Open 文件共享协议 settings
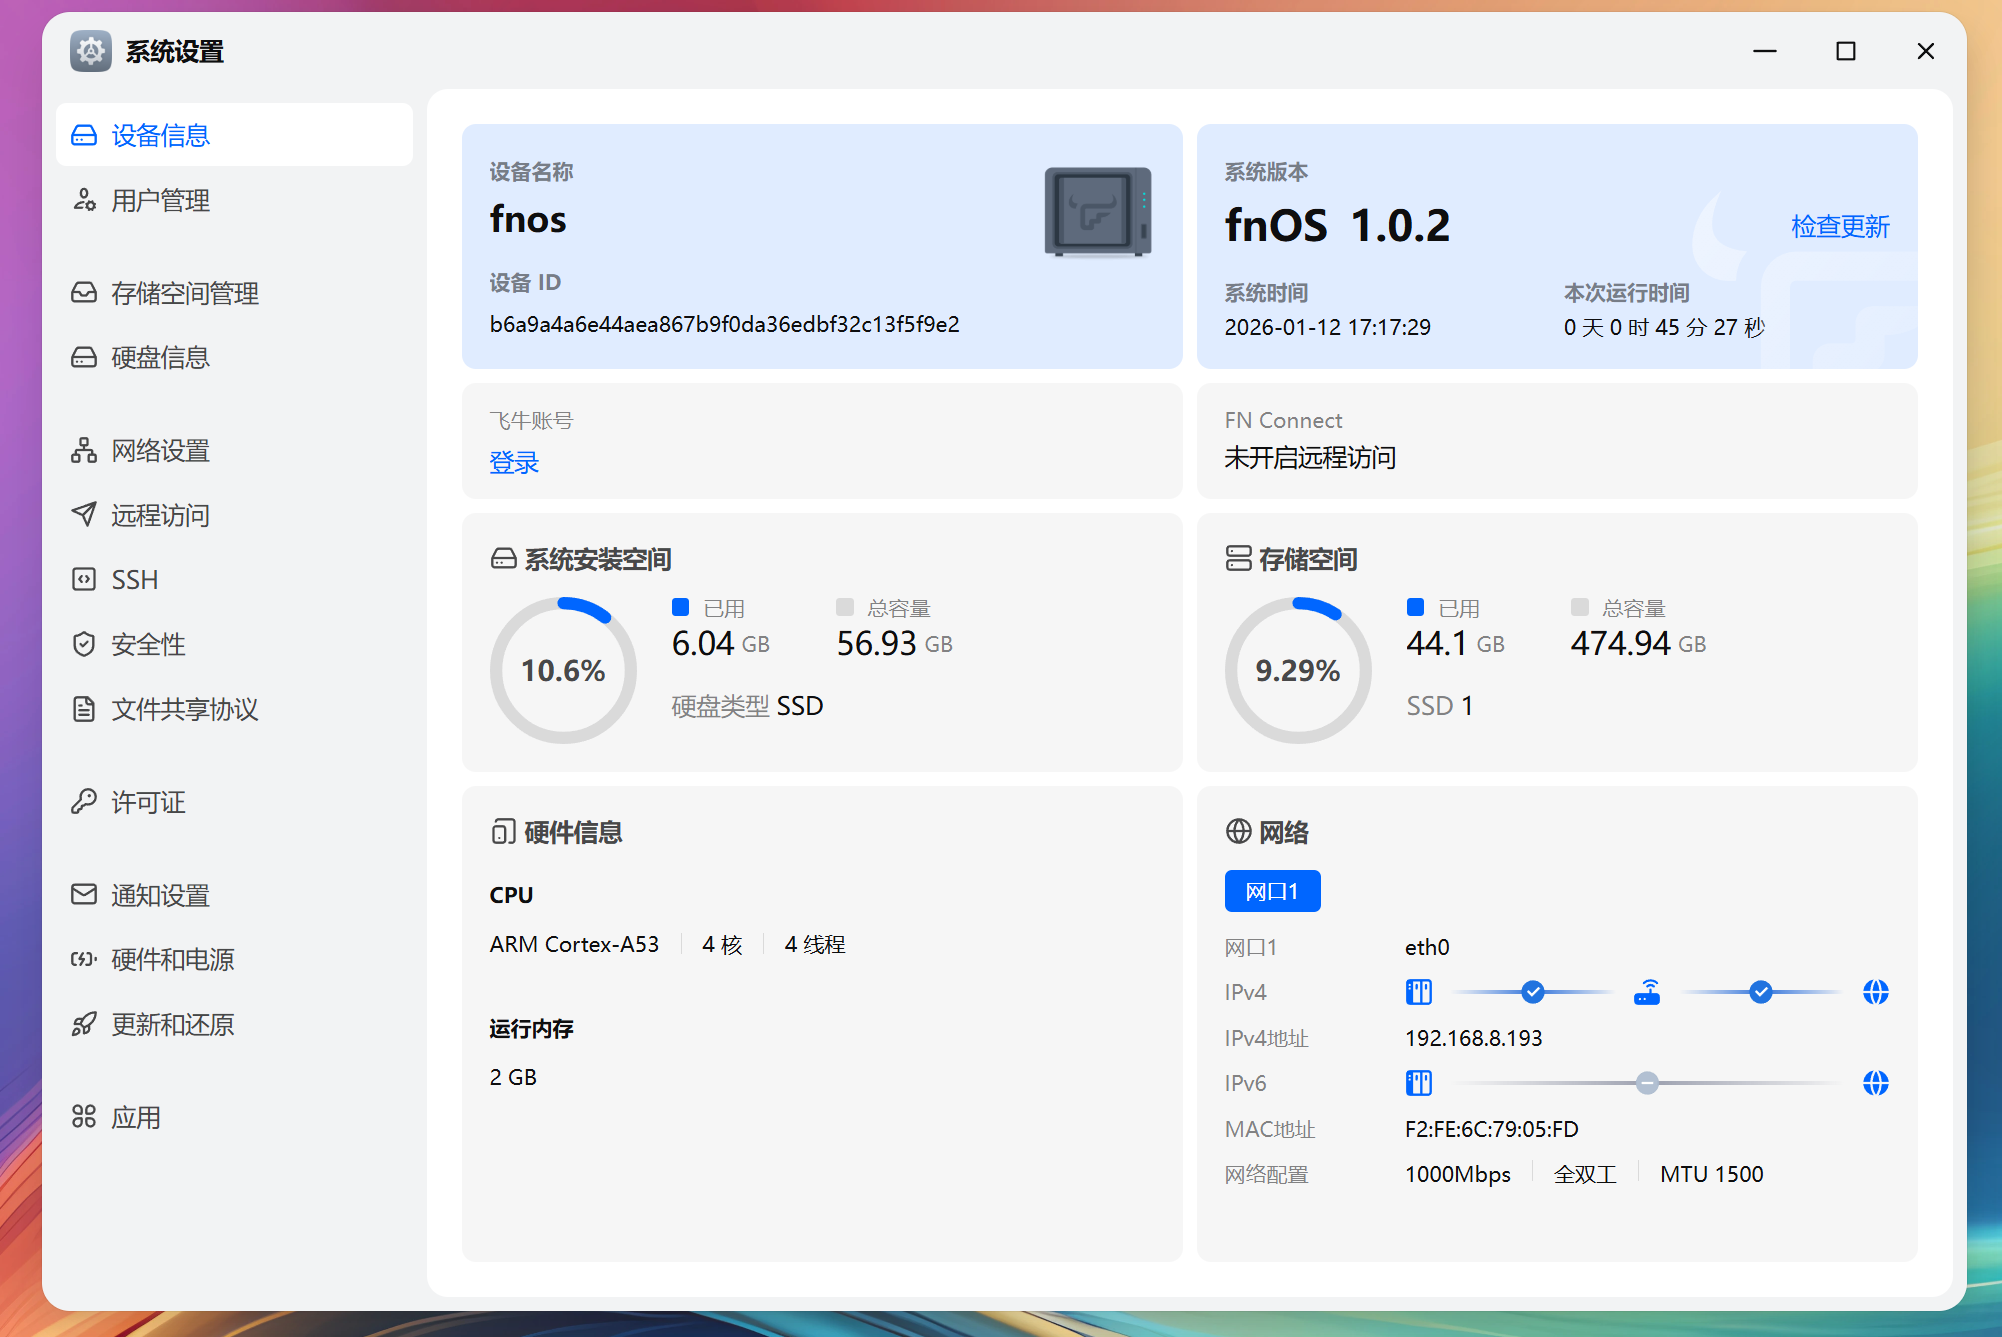2002x1337 pixels. coord(184,709)
